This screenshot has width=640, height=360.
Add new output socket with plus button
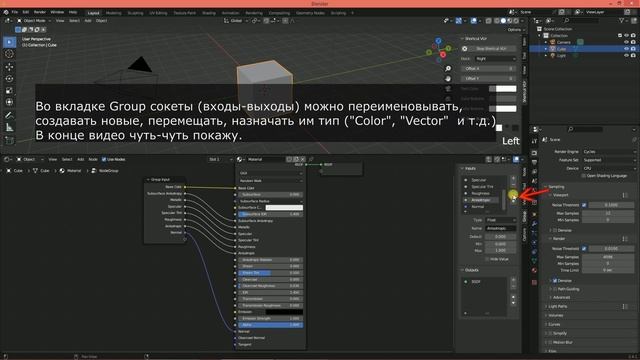click(x=513, y=280)
